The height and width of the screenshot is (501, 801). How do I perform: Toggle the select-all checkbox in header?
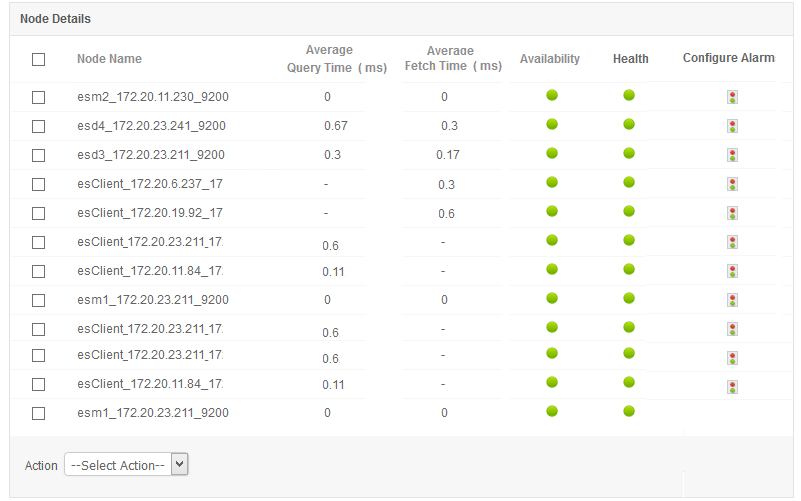click(x=39, y=59)
